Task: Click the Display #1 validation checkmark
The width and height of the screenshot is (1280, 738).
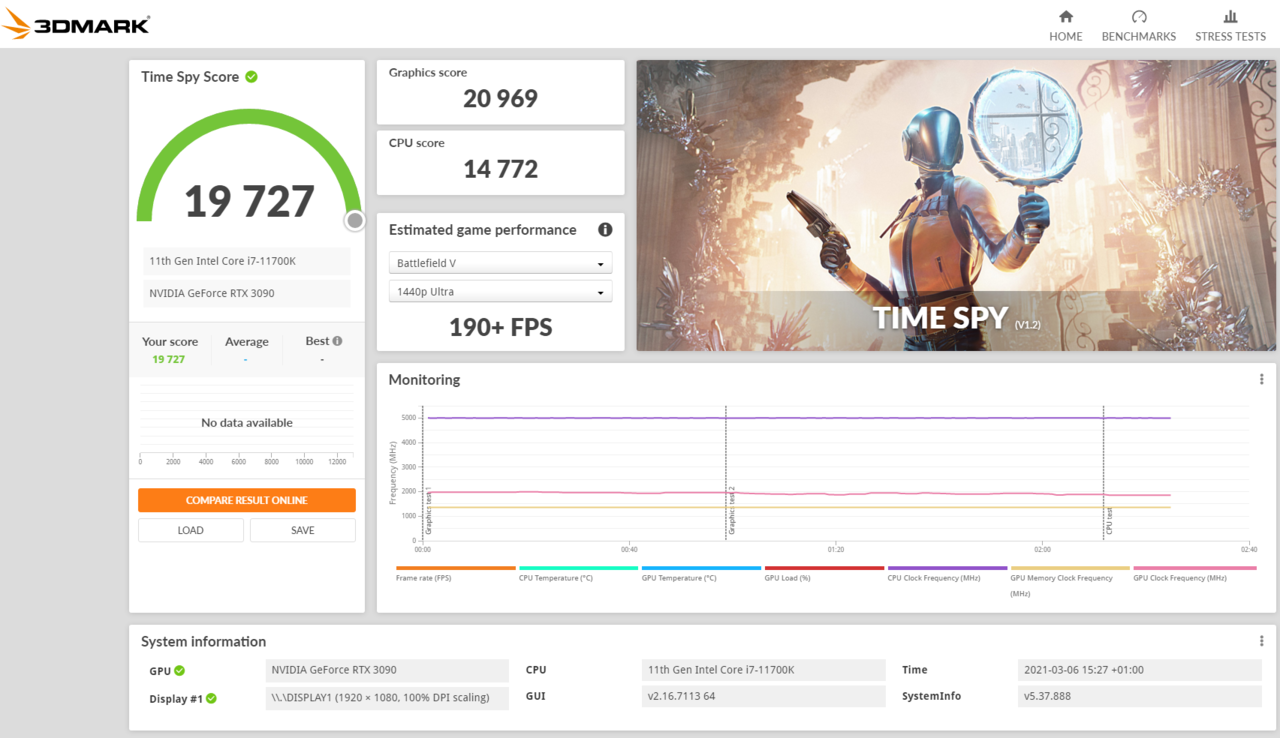Action: [x=211, y=699]
